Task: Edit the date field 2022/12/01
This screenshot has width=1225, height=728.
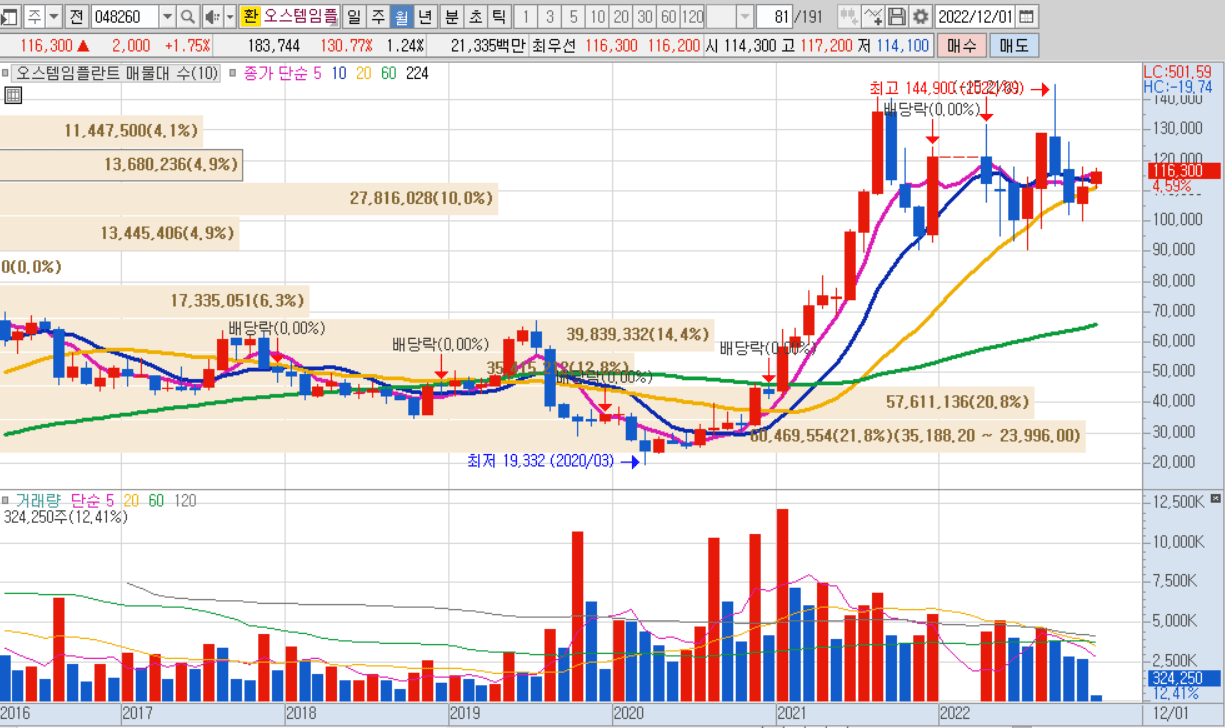Action: point(975,17)
